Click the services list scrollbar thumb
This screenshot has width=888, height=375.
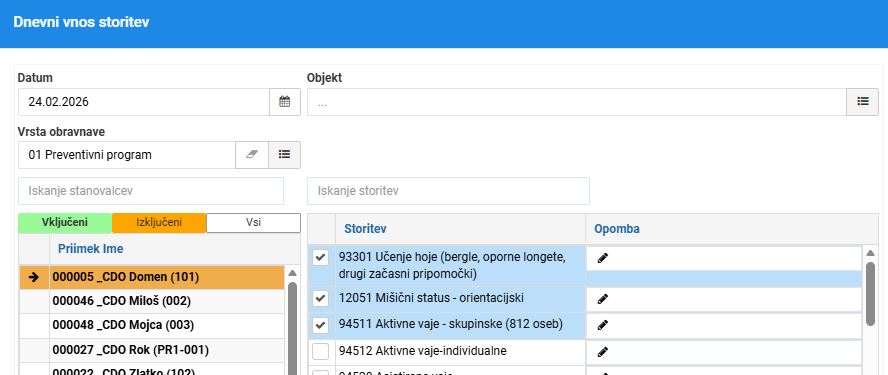click(x=871, y=293)
